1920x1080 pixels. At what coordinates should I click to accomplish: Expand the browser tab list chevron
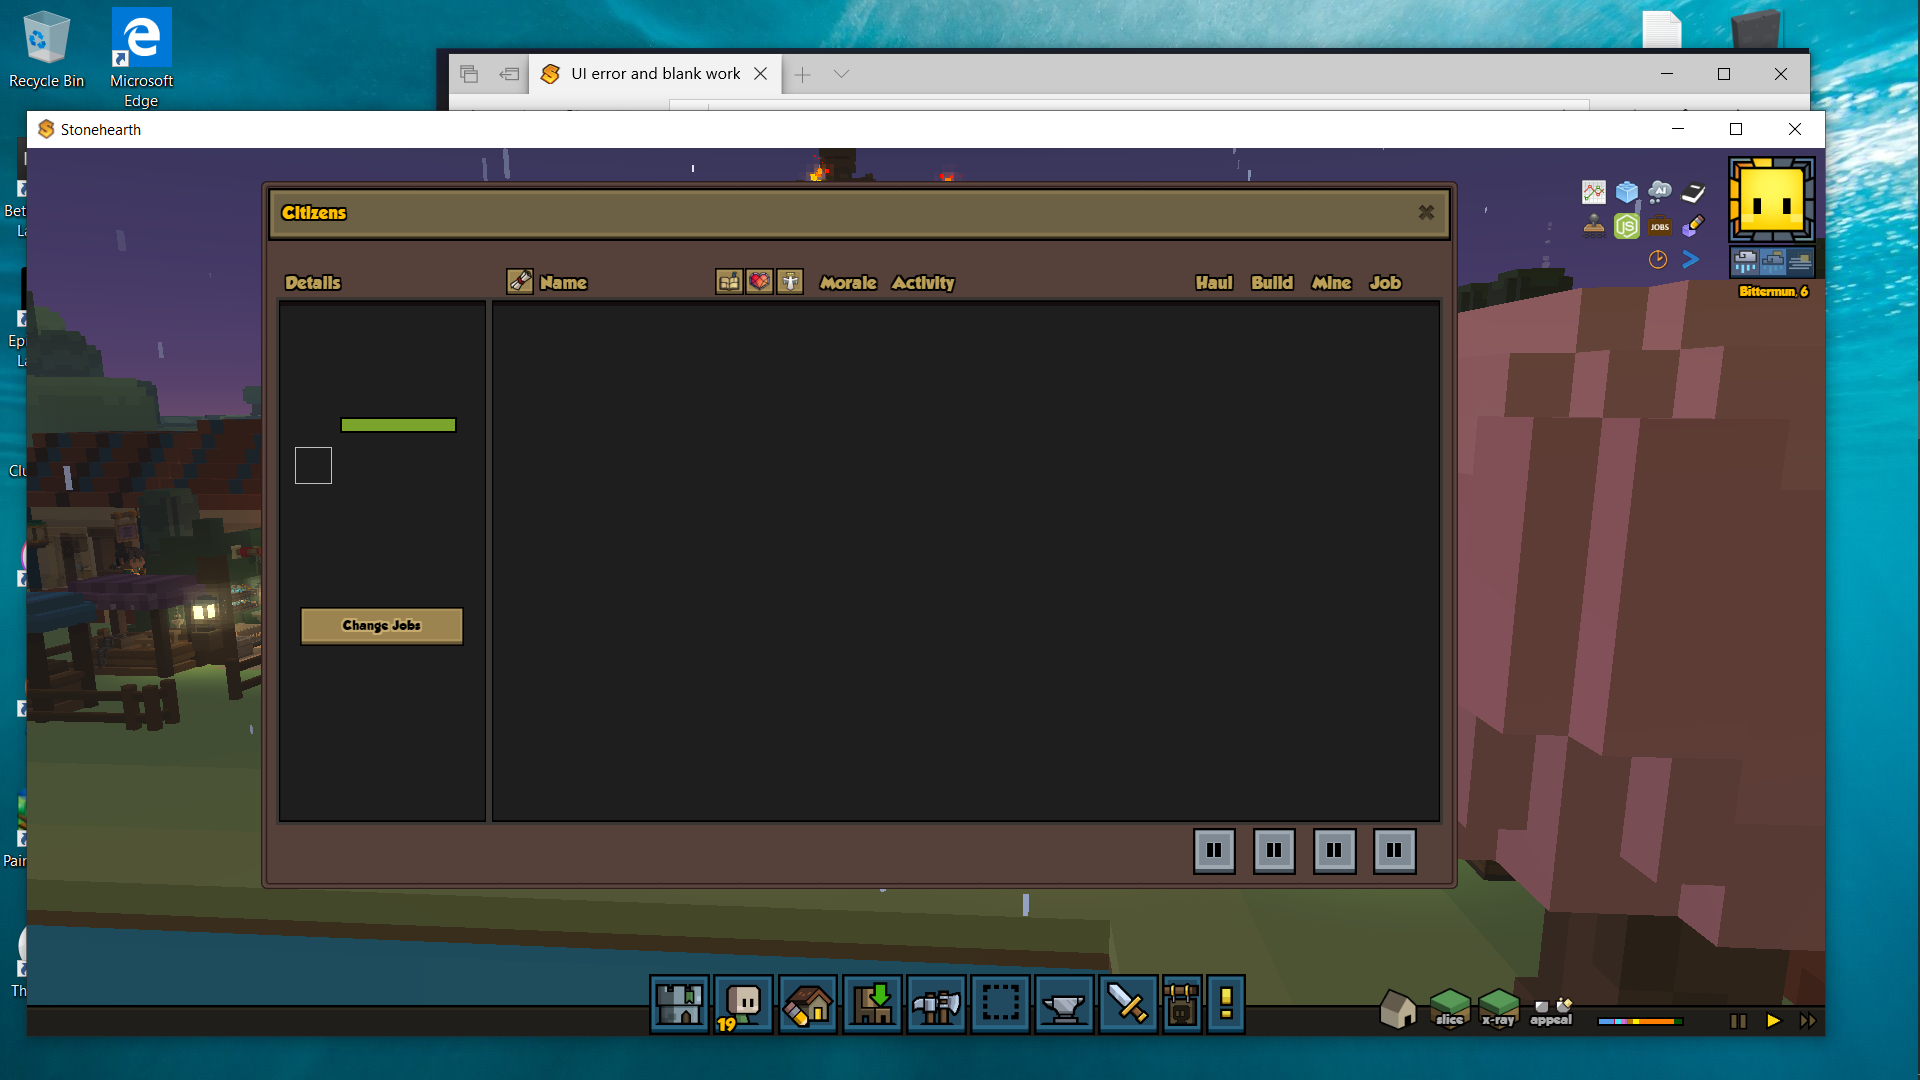[x=841, y=74]
